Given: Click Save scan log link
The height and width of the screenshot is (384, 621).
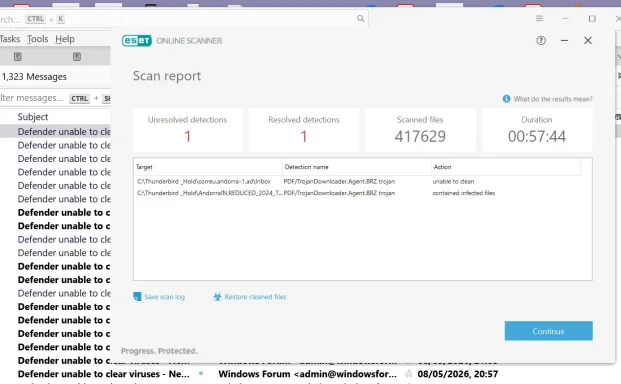Looking at the screenshot, I should click(164, 297).
